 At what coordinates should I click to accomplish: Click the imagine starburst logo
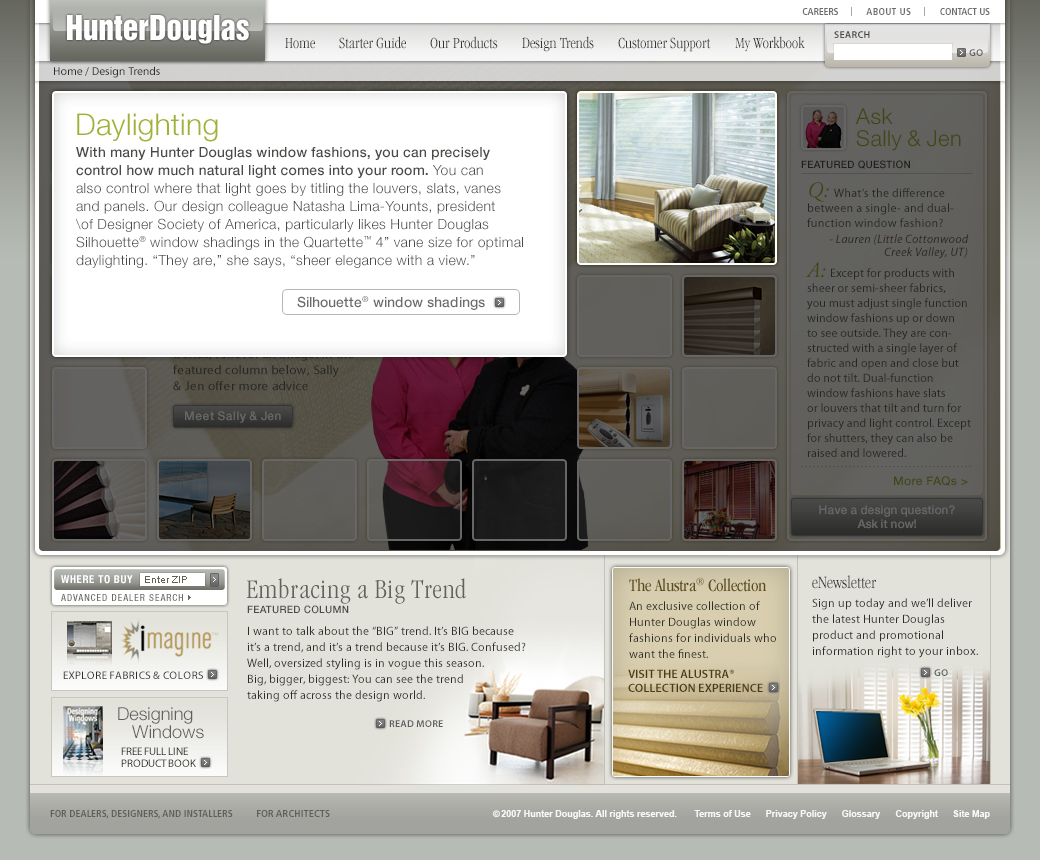coord(168,641)
